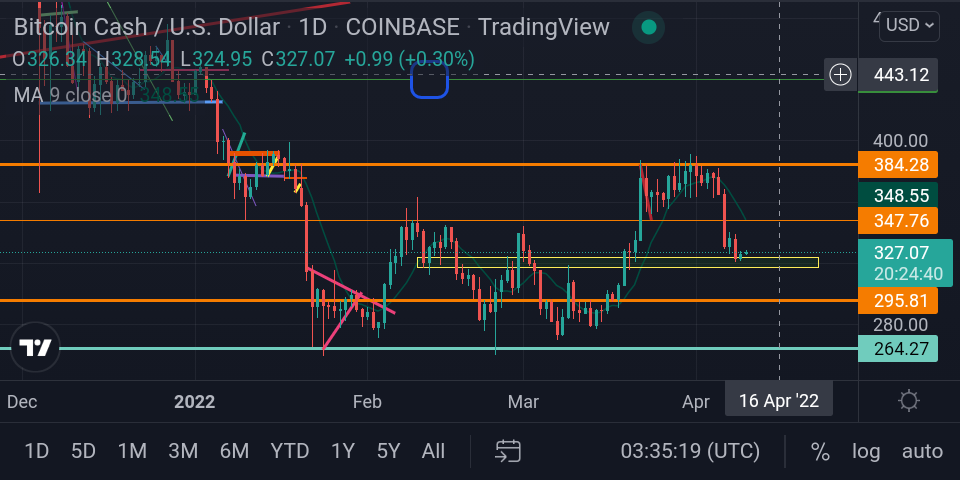This screenshot has height=480, width=960.
Task: Click the Mar time axis label
Action: [x=523, y=402]
